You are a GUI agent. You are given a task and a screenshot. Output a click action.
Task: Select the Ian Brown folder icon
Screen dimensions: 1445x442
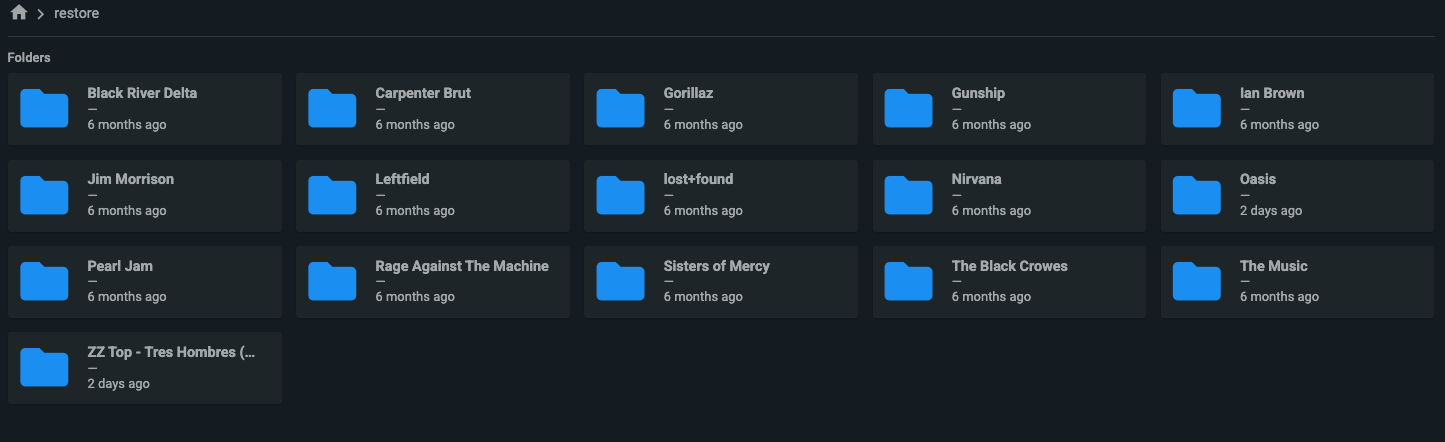[x=1197, y=109]
